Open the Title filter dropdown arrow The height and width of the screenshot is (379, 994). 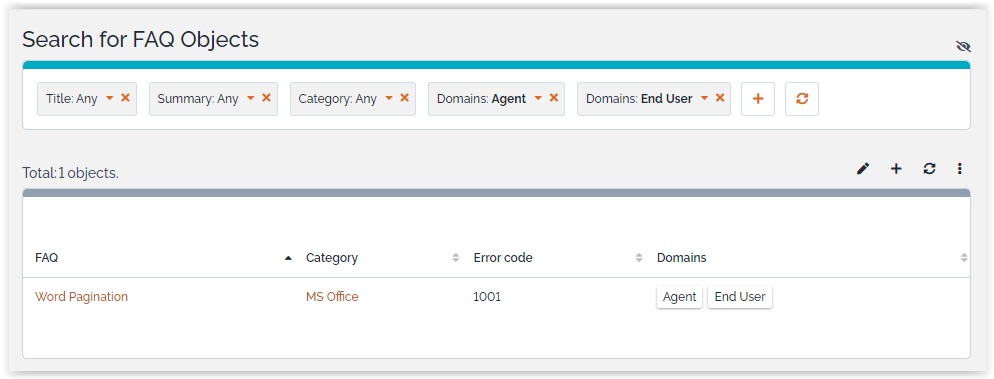(x=109, y=99)
